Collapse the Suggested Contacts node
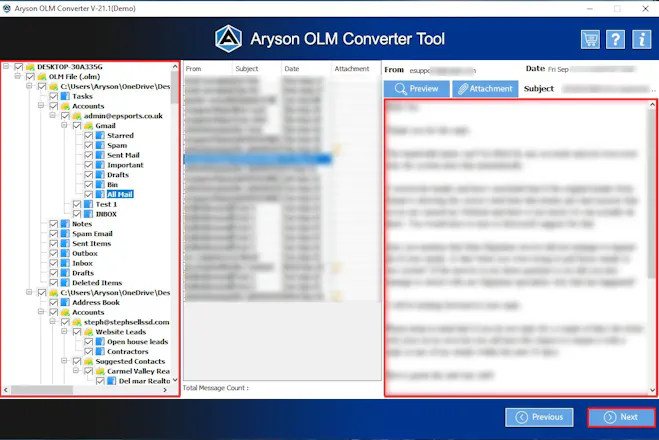Screen dimensions: 659x440 (64, 361)
